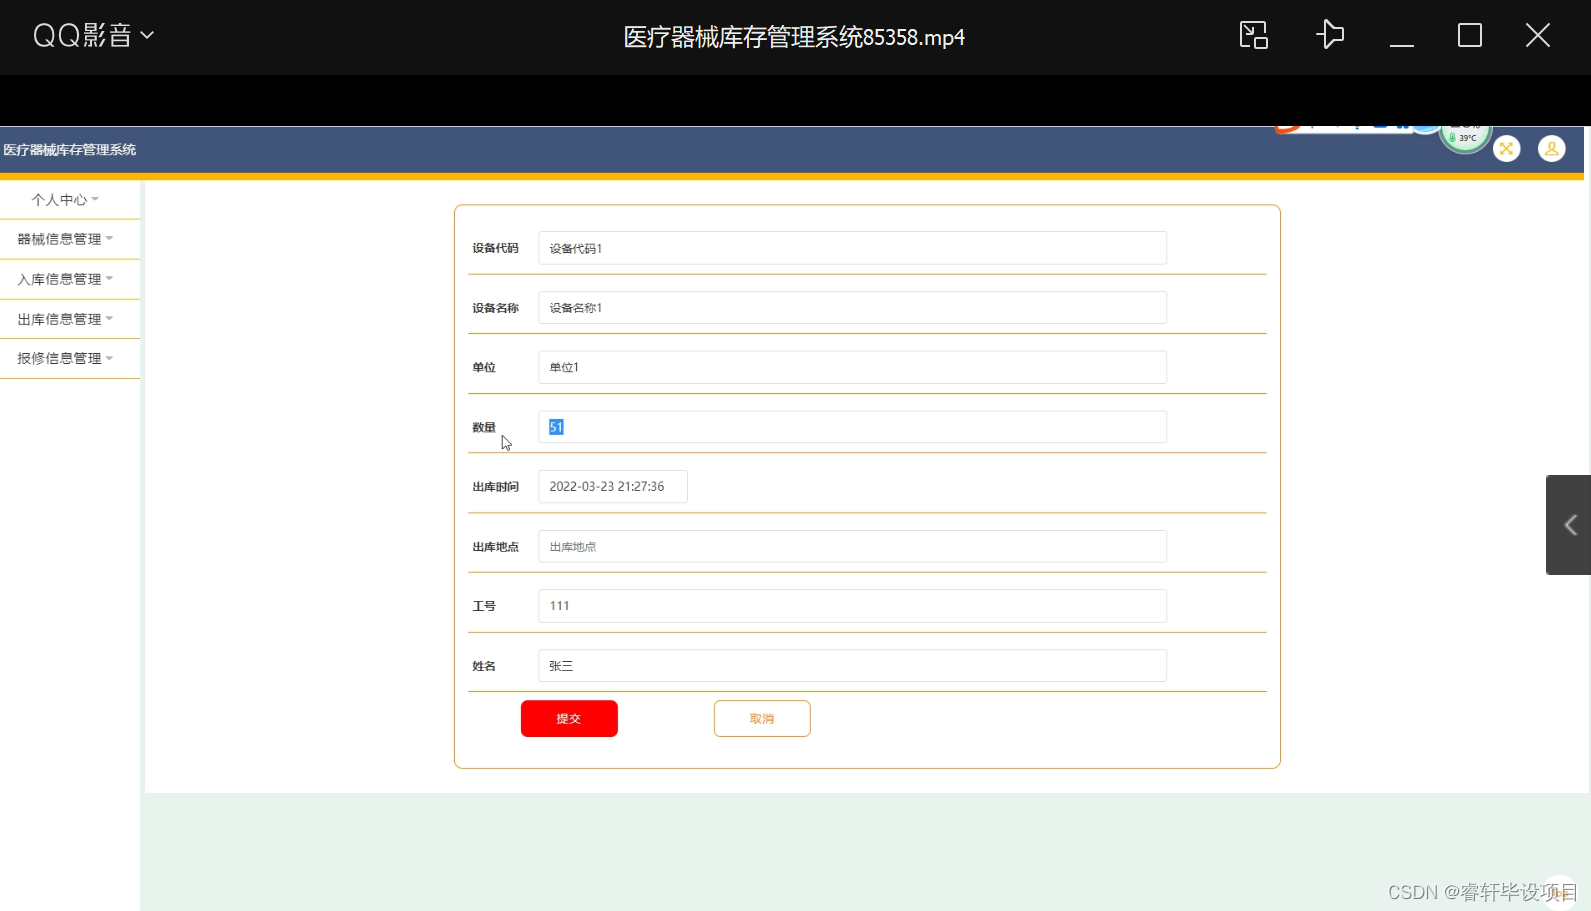Click the 医疗器械库存管理系统 header title
Viewport: 1591px width, 911px height.
point(70,150)
